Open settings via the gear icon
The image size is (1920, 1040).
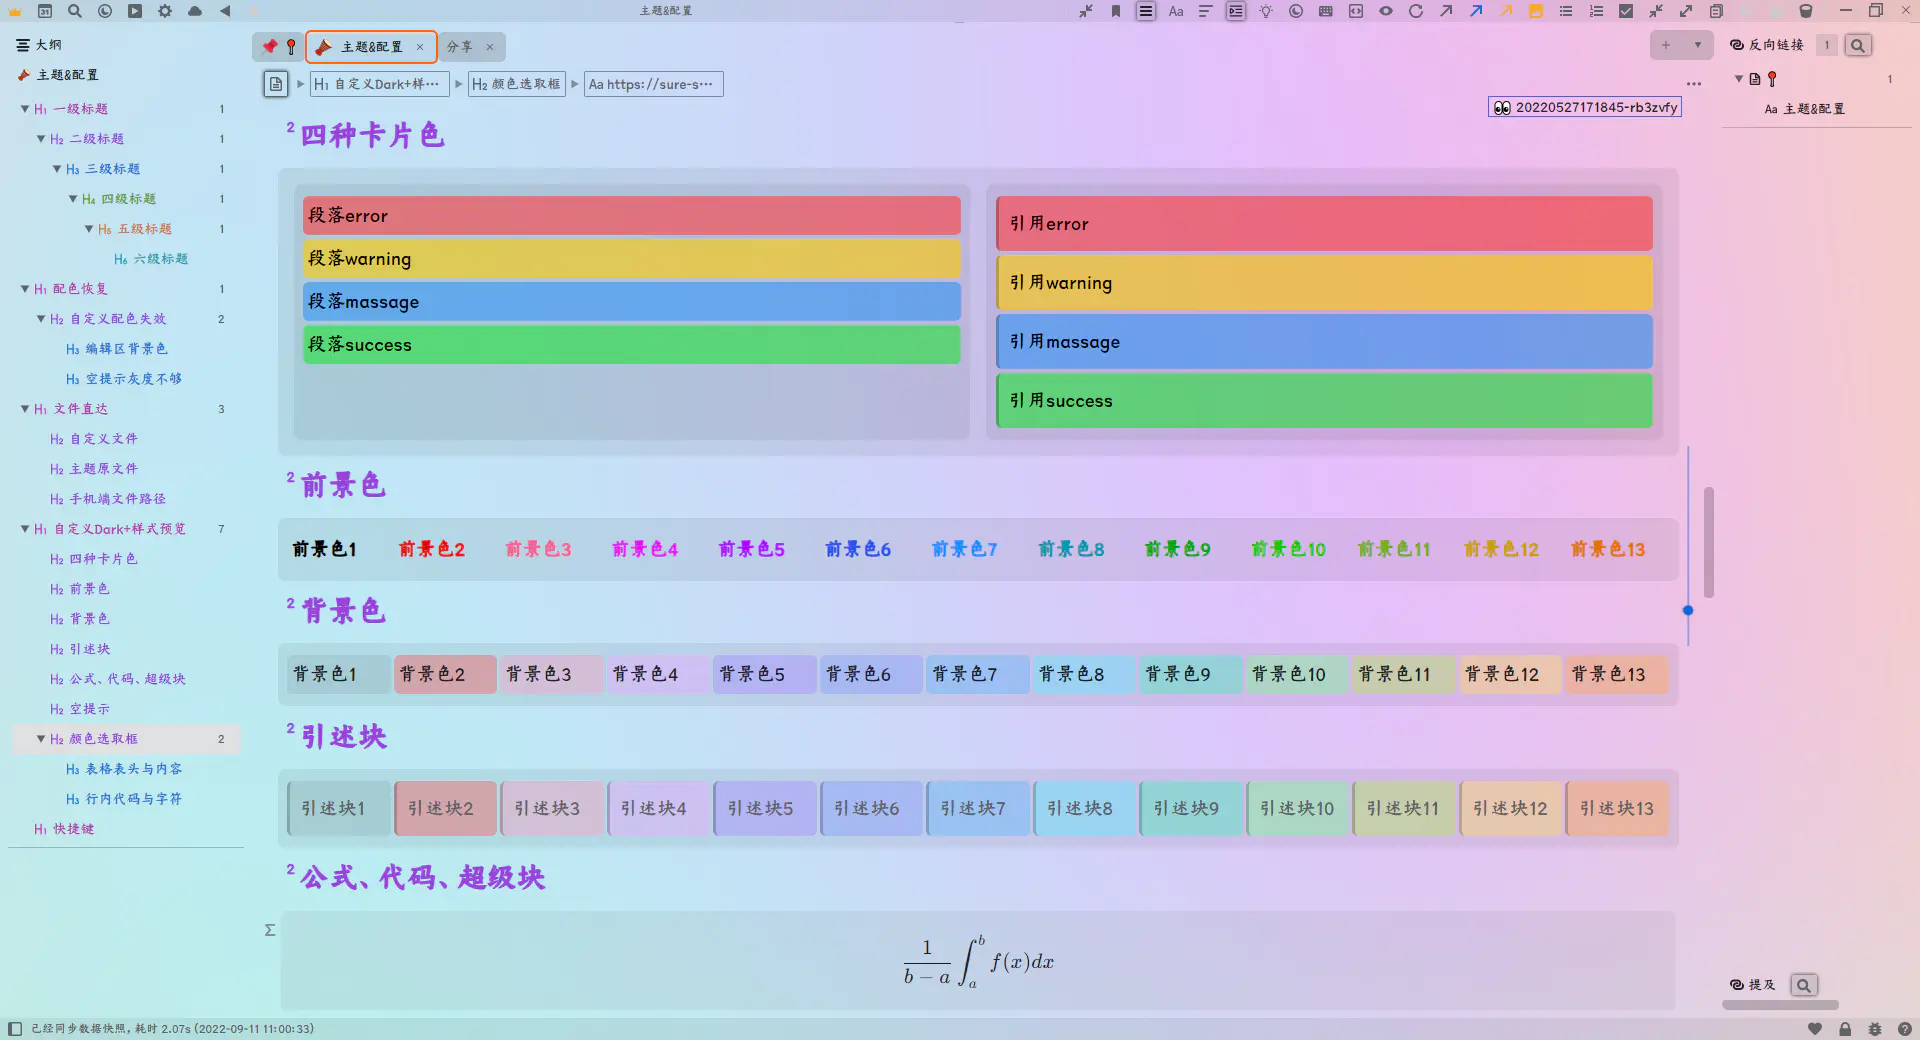pos(165,11)
